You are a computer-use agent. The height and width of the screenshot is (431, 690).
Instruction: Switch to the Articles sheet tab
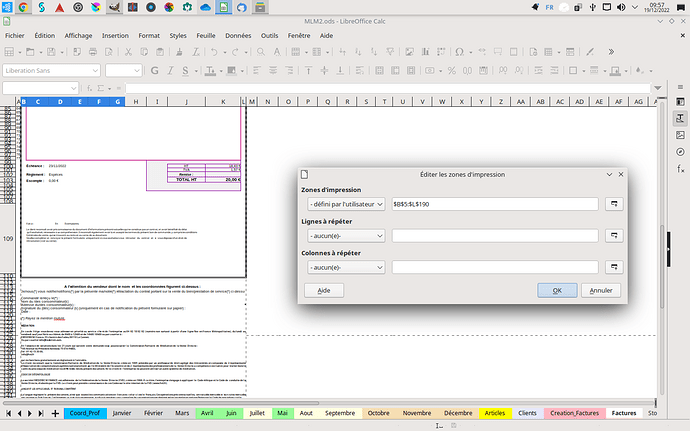(495, 413)
